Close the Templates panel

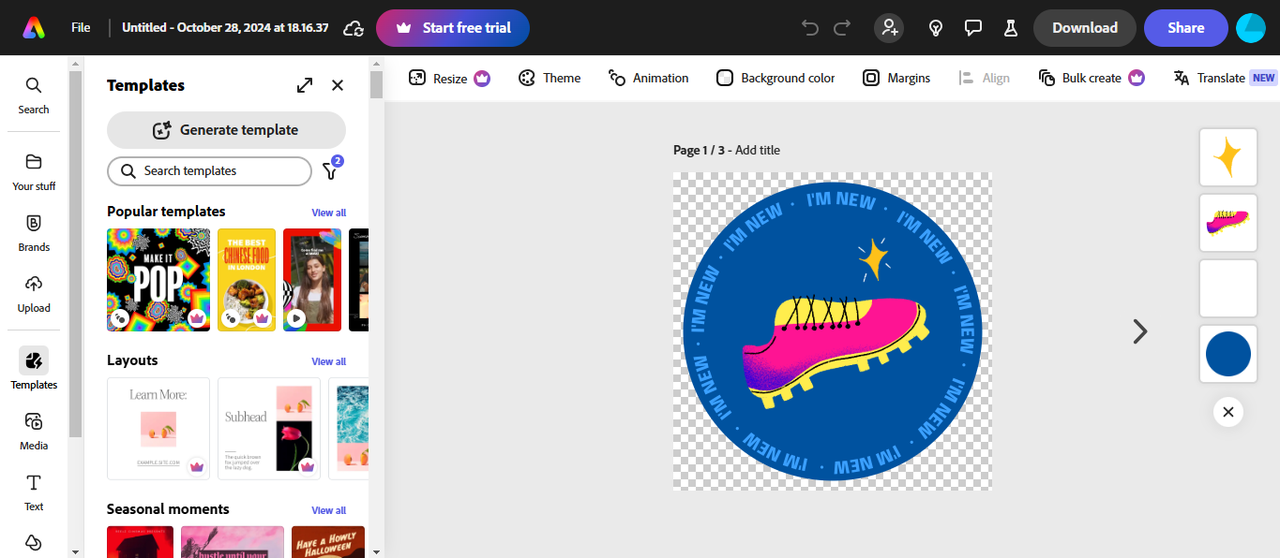pyautogui.click(x=338, y=85)
